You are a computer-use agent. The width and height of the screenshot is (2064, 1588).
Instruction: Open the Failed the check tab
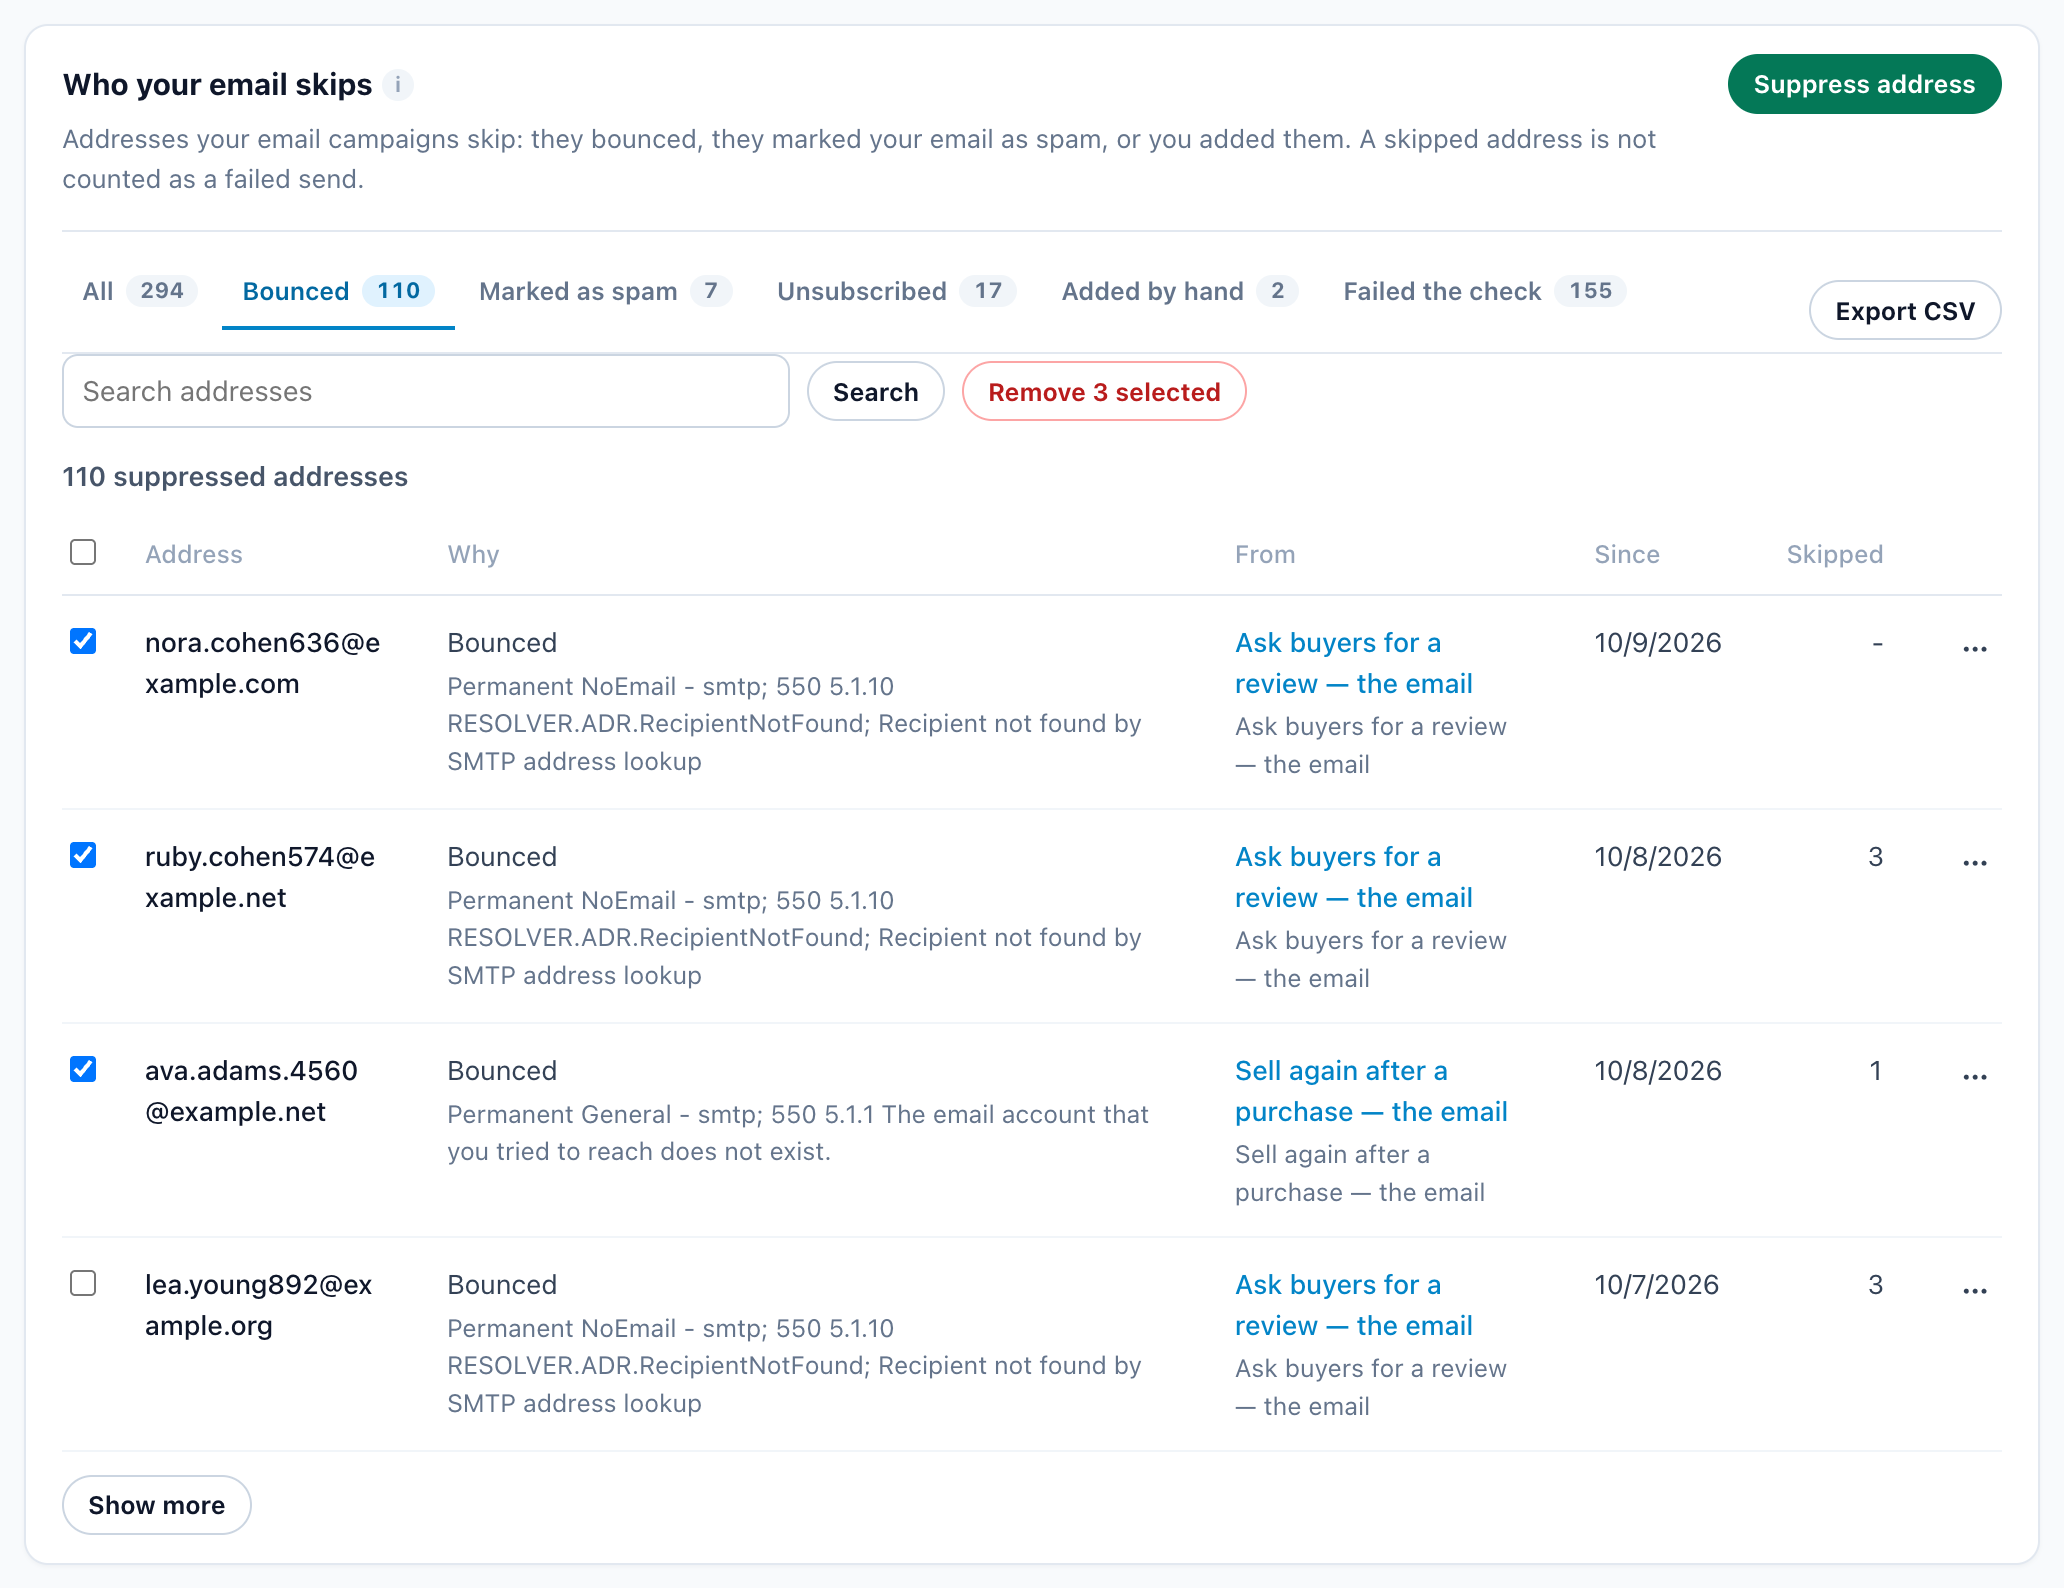point(1484,291)
